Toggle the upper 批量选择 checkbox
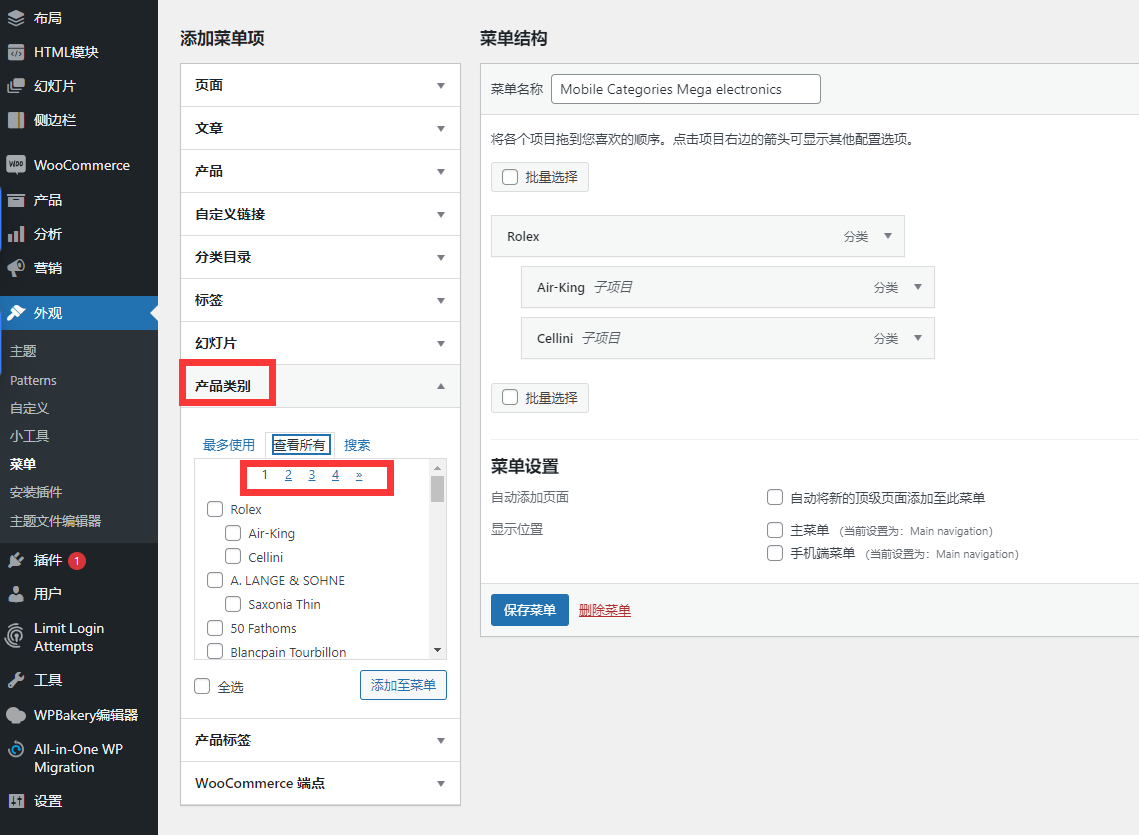Viewport: 1139px width, 835px height. (x=510, y=177)
